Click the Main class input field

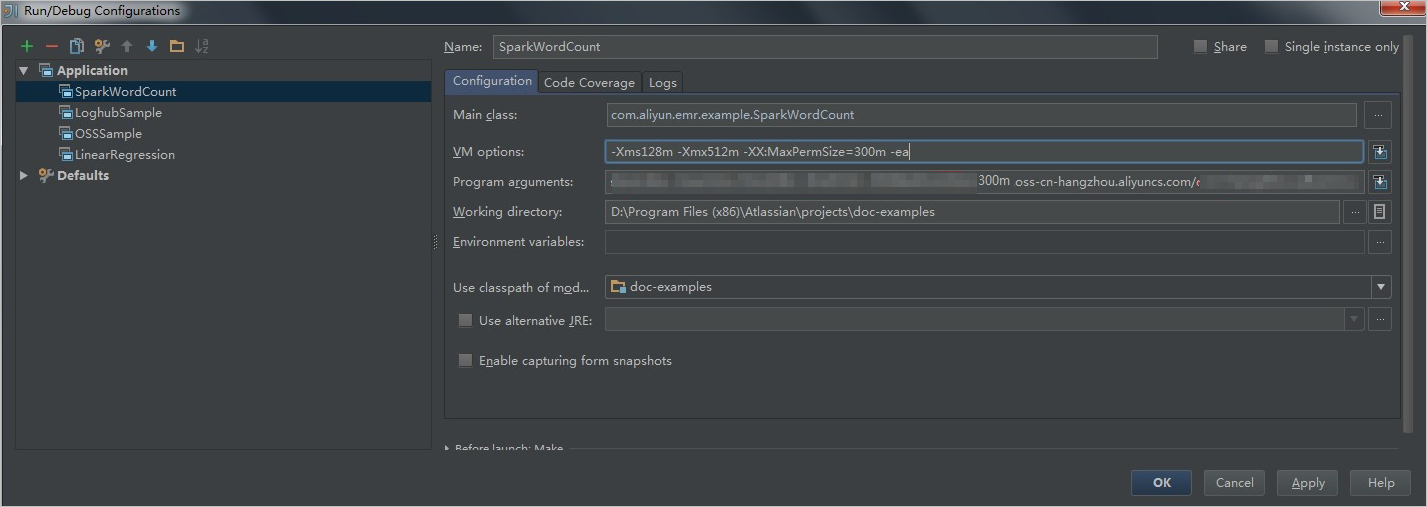click(x=981, y=115)
